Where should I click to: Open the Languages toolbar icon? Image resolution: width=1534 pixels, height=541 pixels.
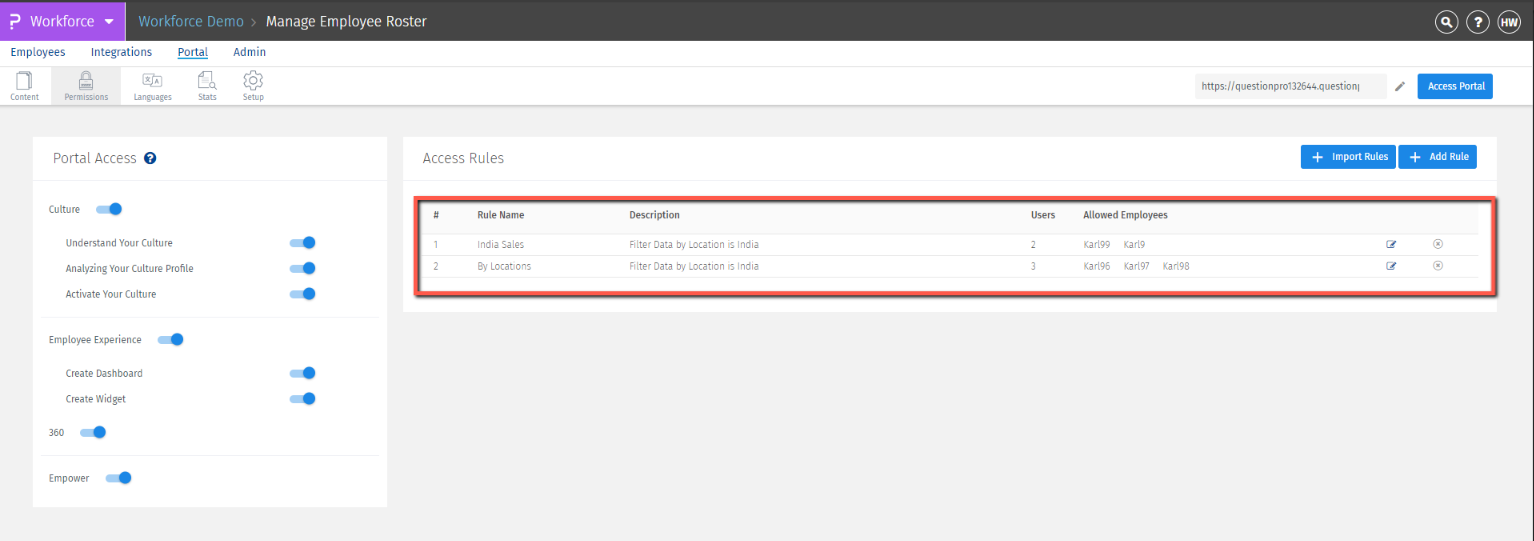[152, 86]
